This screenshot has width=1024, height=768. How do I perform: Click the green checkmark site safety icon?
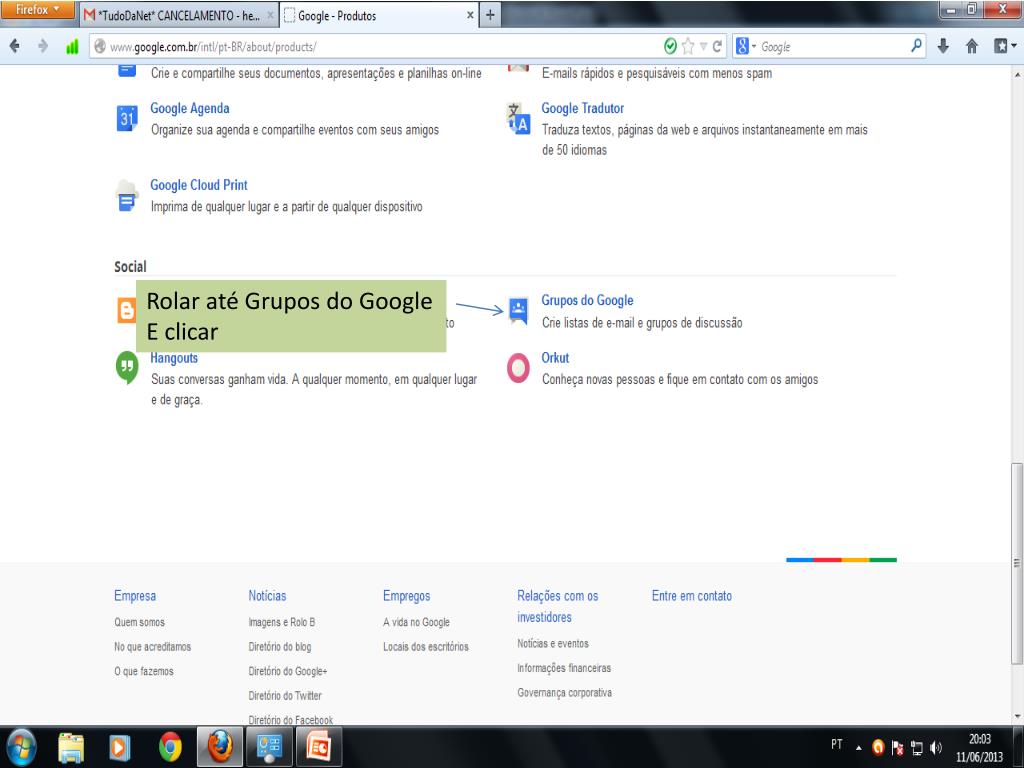coord(670,46)
